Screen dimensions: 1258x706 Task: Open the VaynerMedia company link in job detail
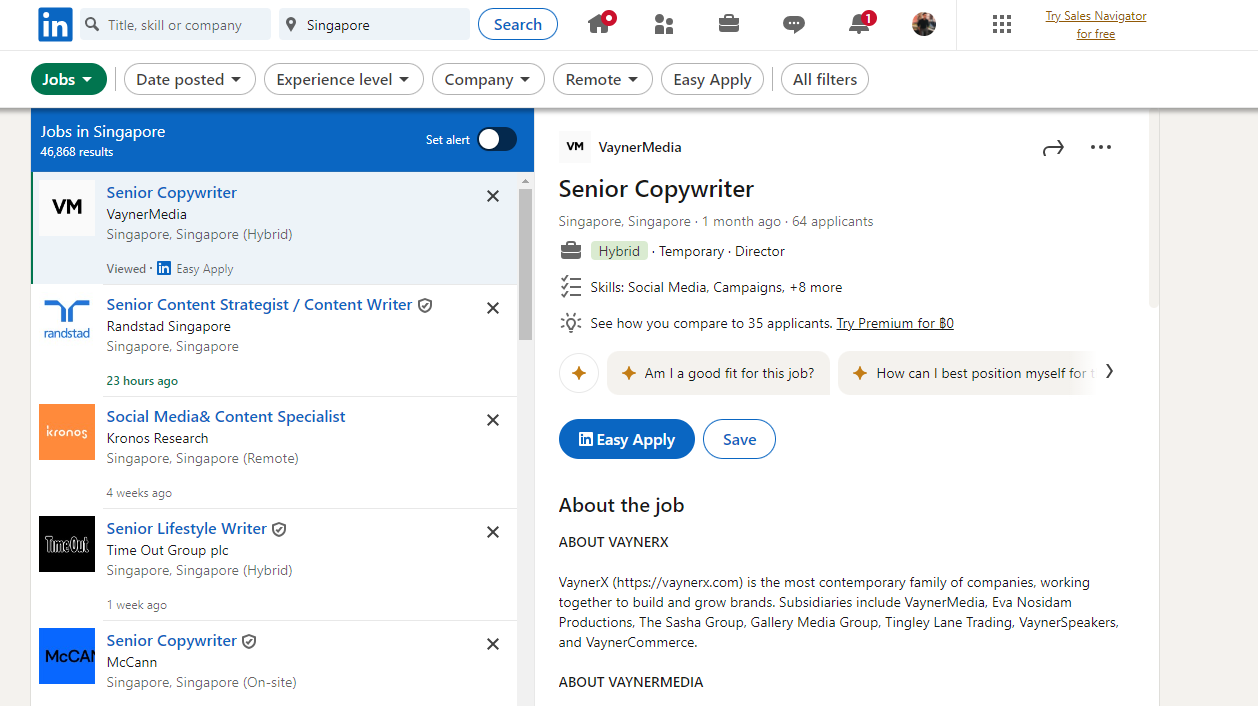point(640,147)
